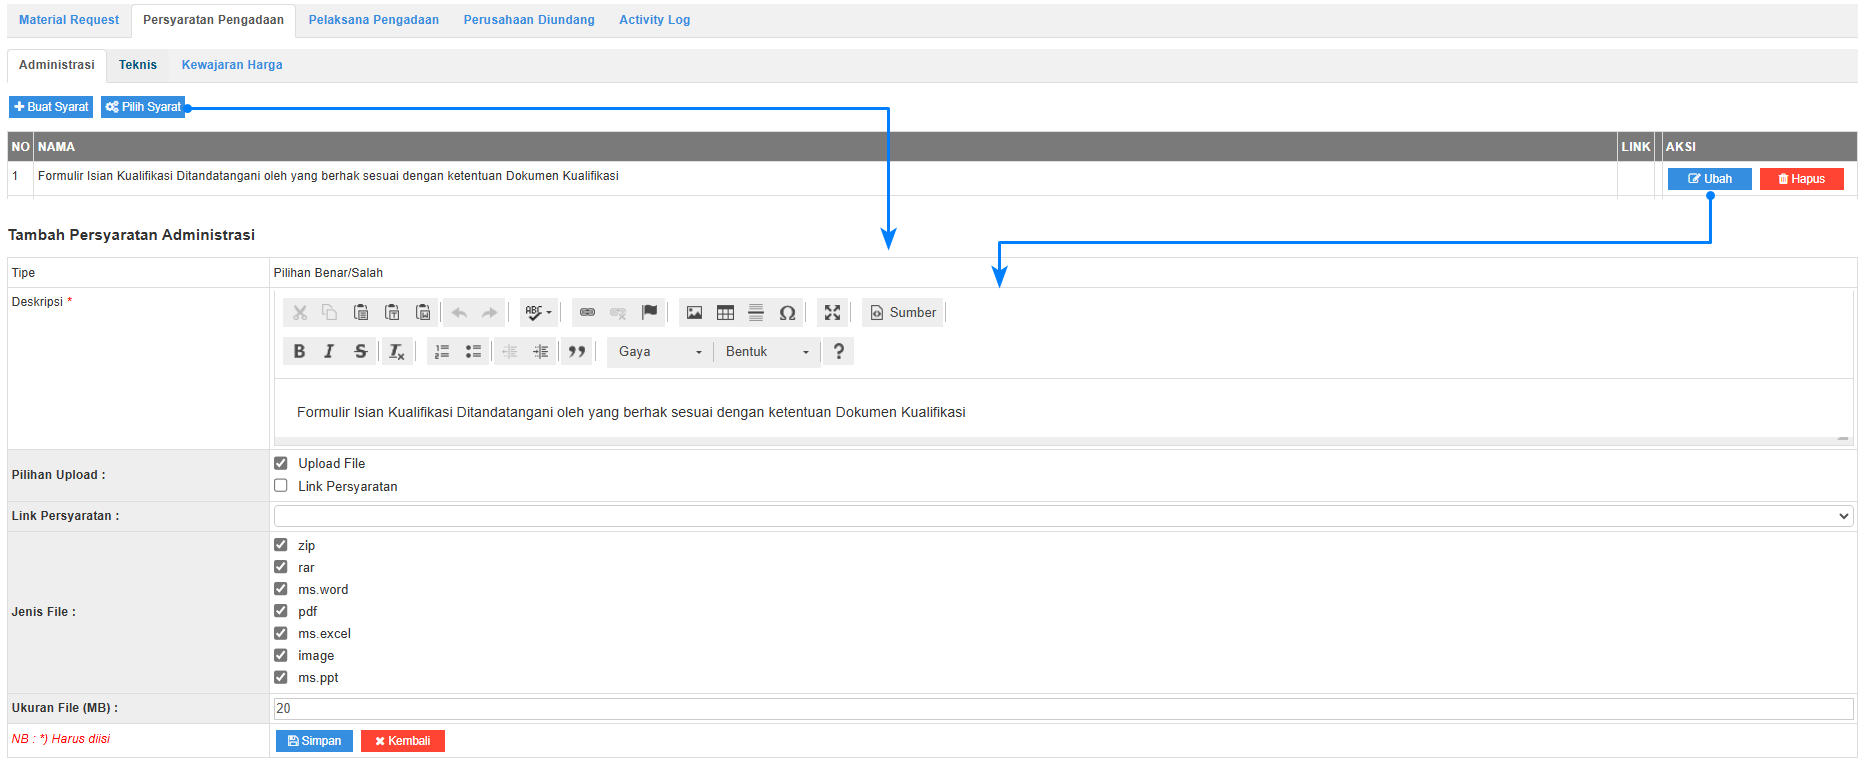
Task: Click Paste as plain text icon
Action: tap(392, 313)
